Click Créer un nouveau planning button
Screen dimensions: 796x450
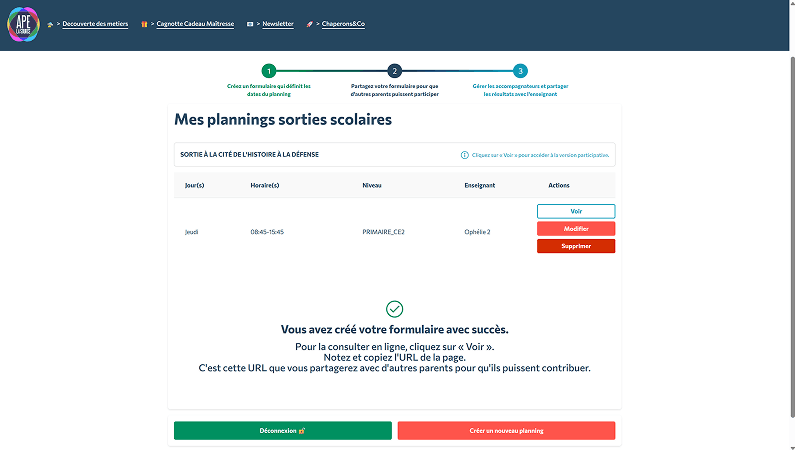click(x=506, y=431)
